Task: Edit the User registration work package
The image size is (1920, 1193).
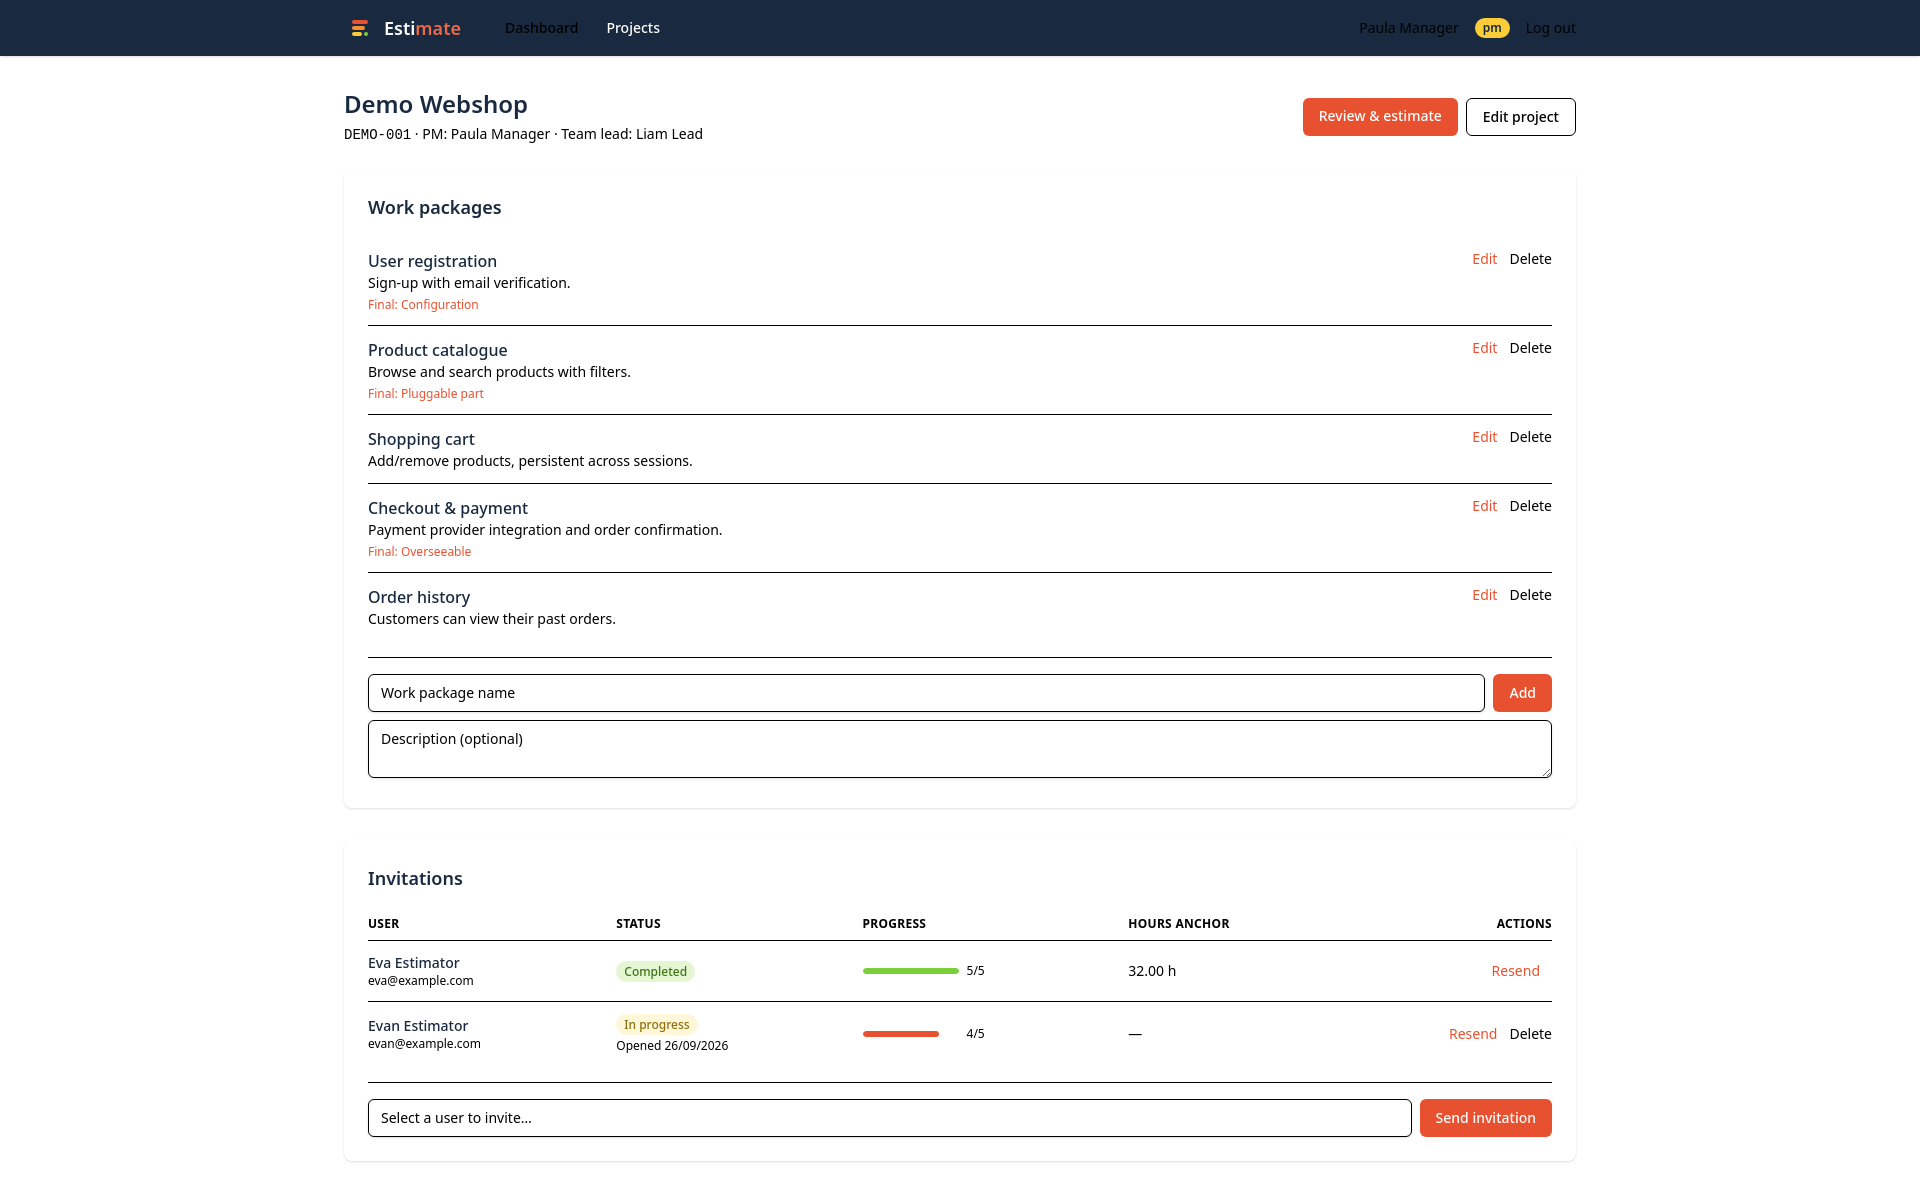Action: pos(1484,259)
